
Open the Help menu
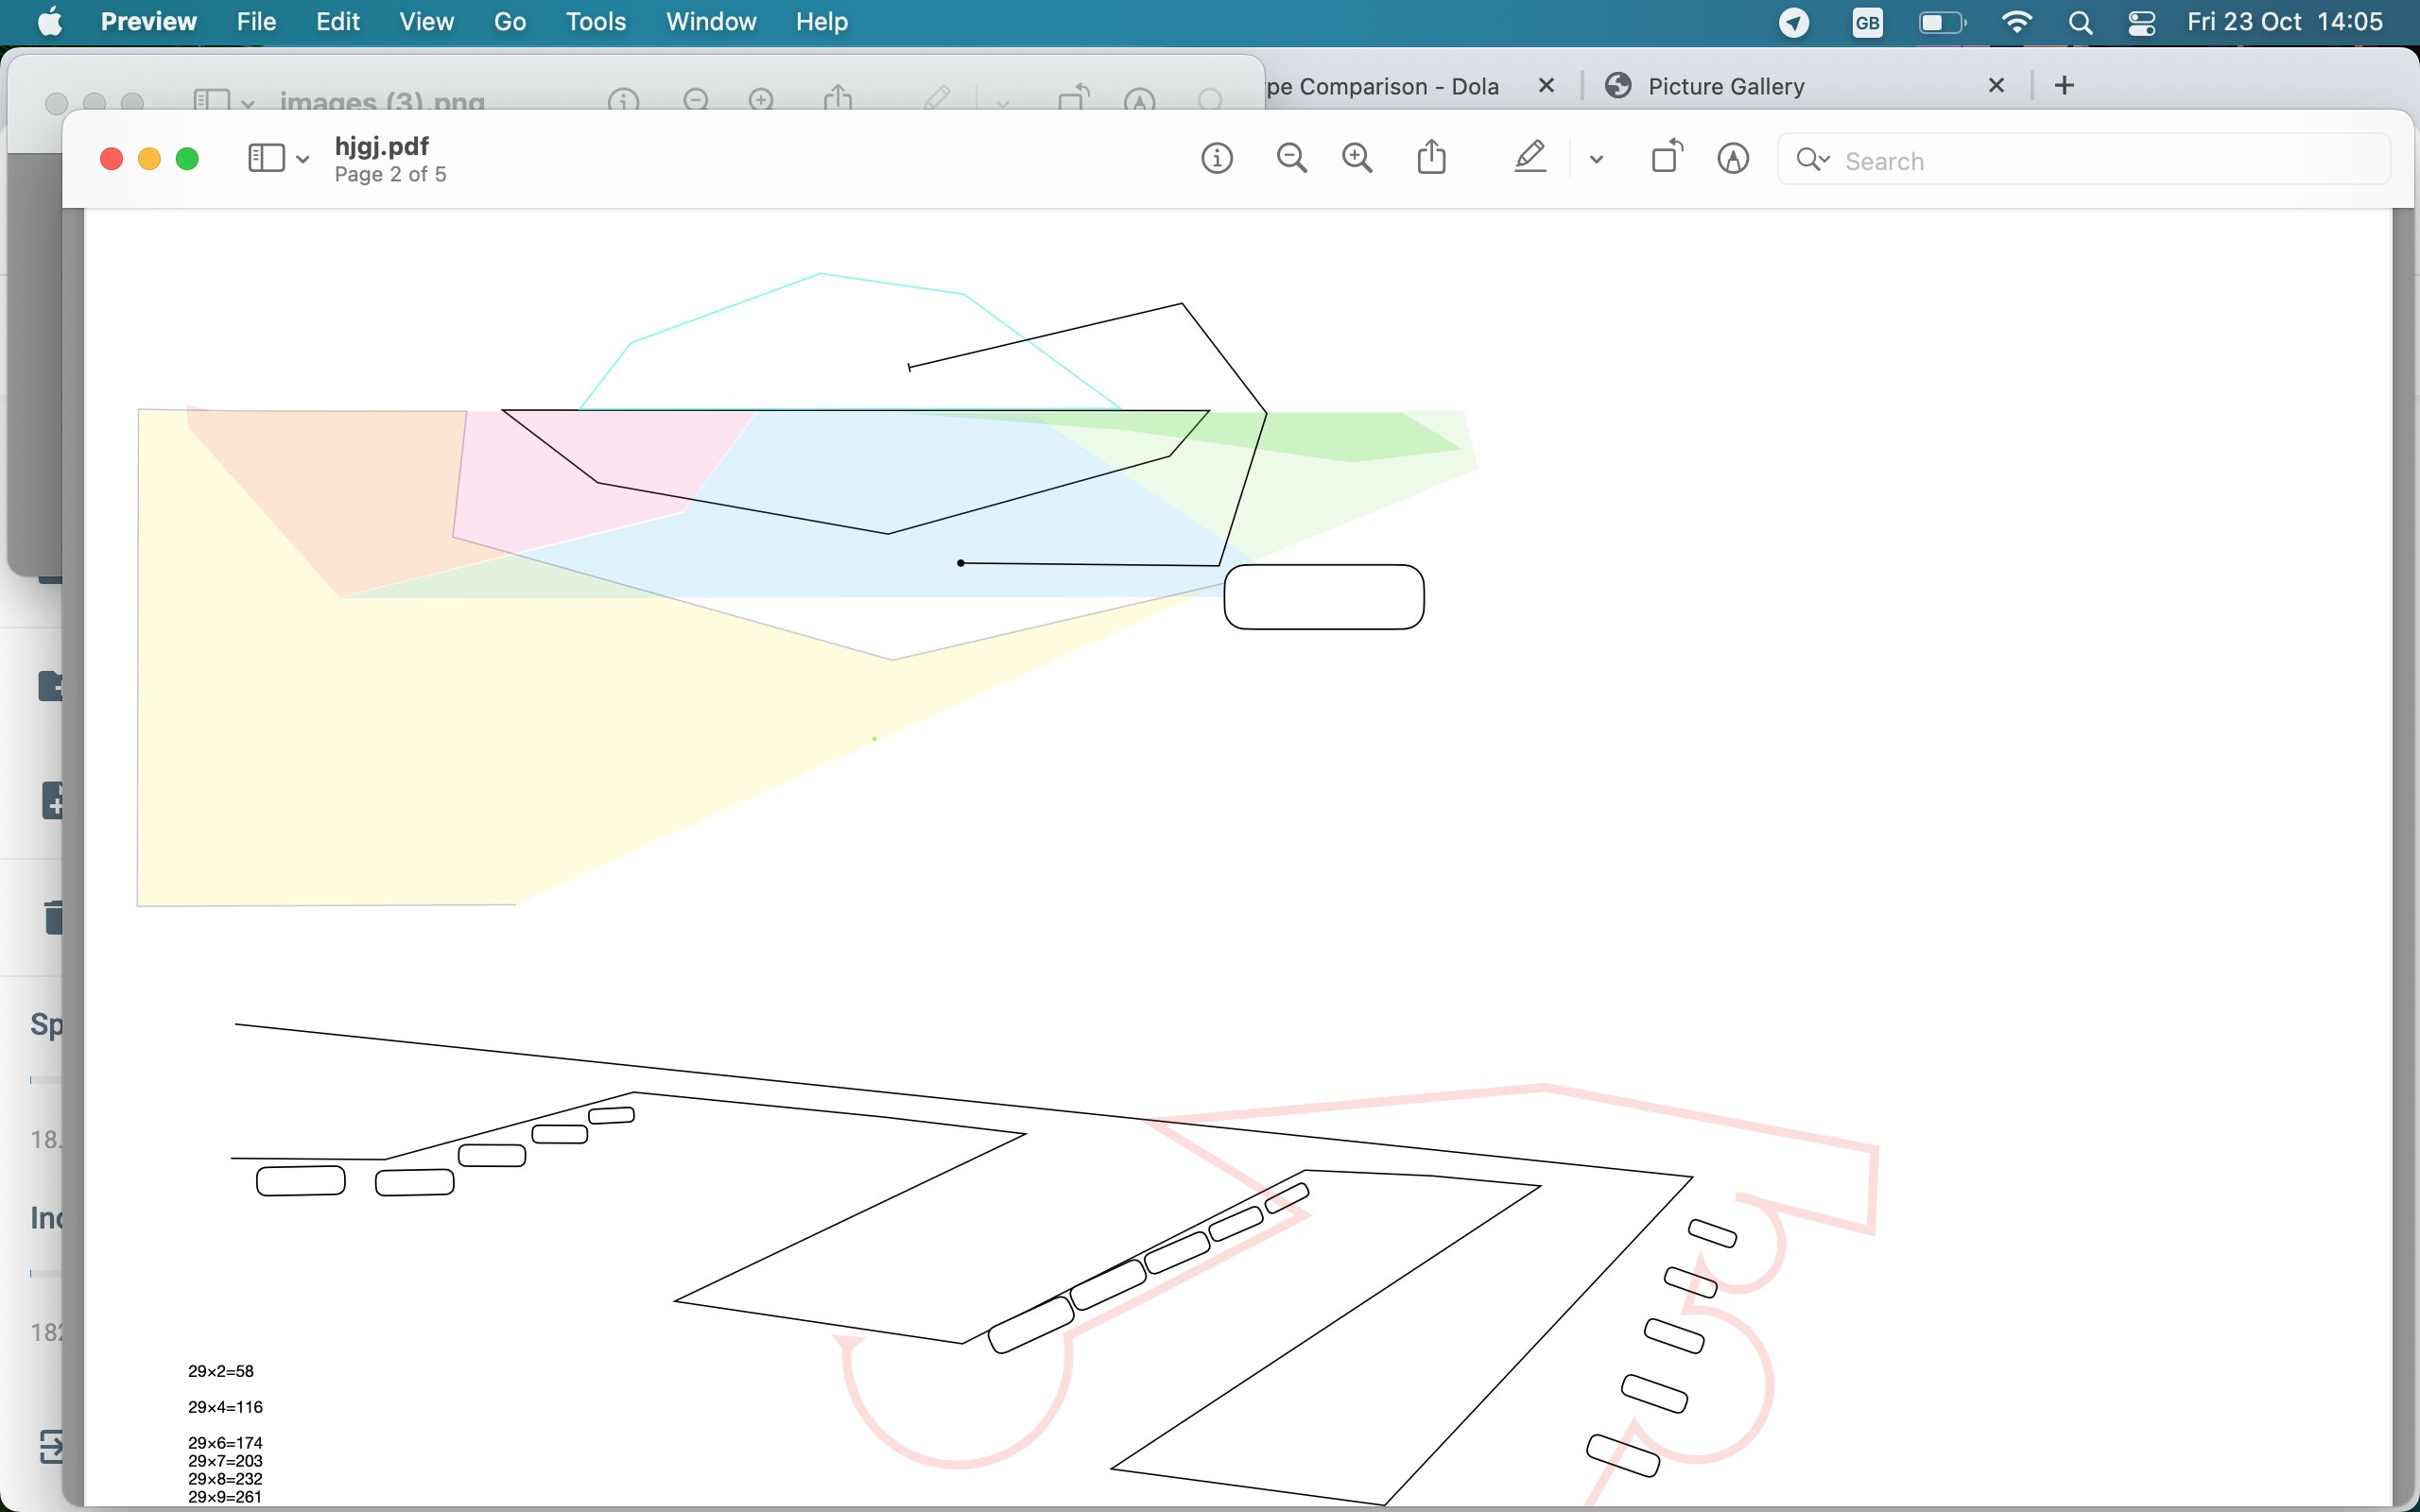[822, 21]
